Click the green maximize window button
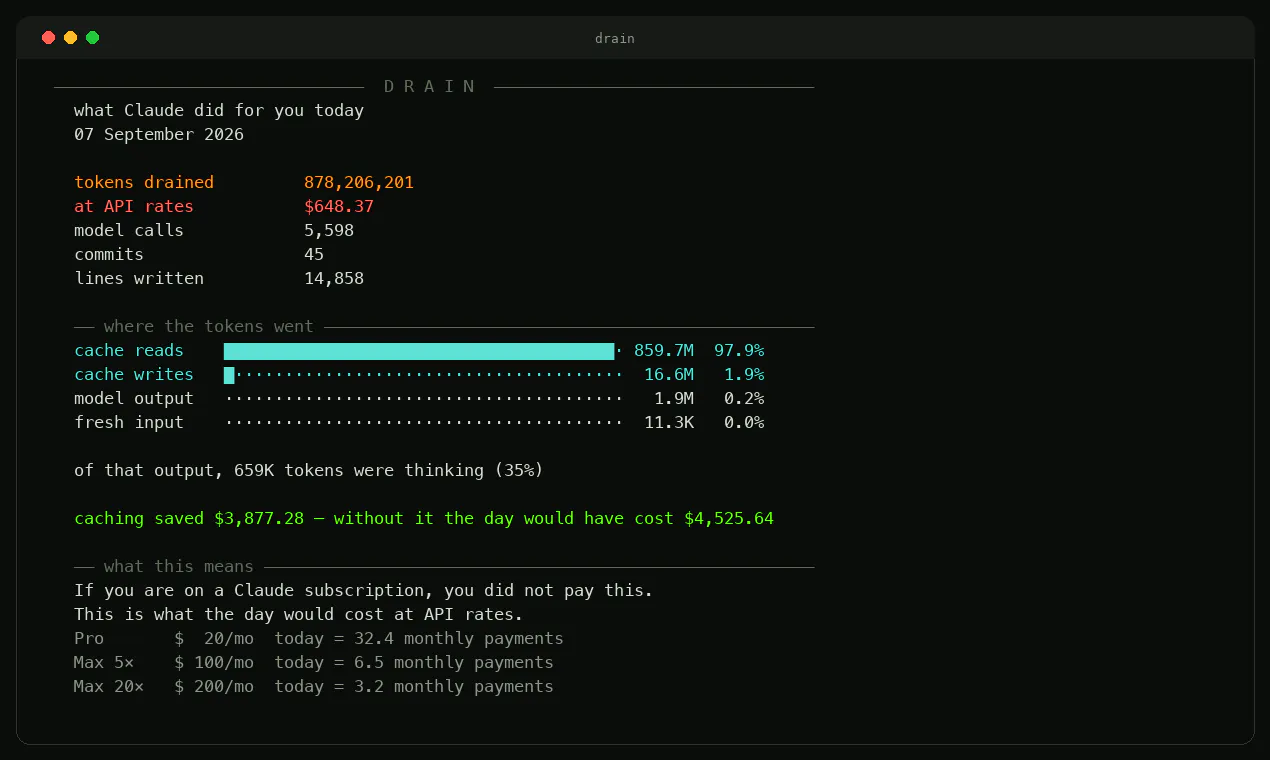The width and height of the screenshot is (1270, 760). tap(92, 38)
